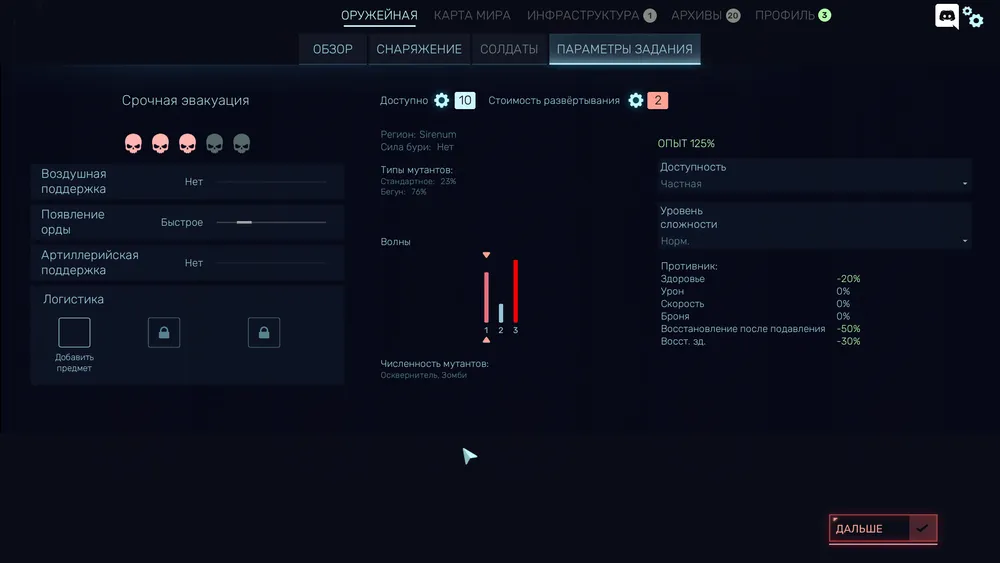This screenshot has height=563, width=1000.
Task: Click the wave 2 bar
Action: pos(501,313)
